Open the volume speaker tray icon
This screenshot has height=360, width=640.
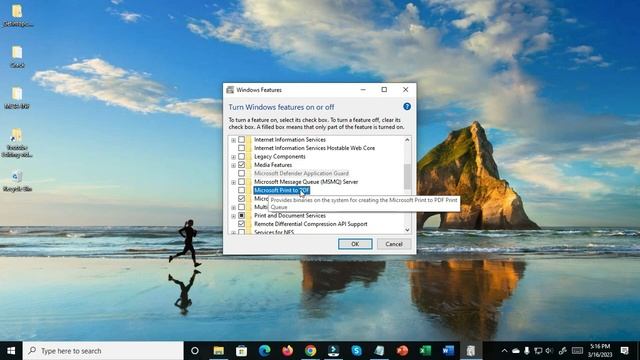(549, 351)
